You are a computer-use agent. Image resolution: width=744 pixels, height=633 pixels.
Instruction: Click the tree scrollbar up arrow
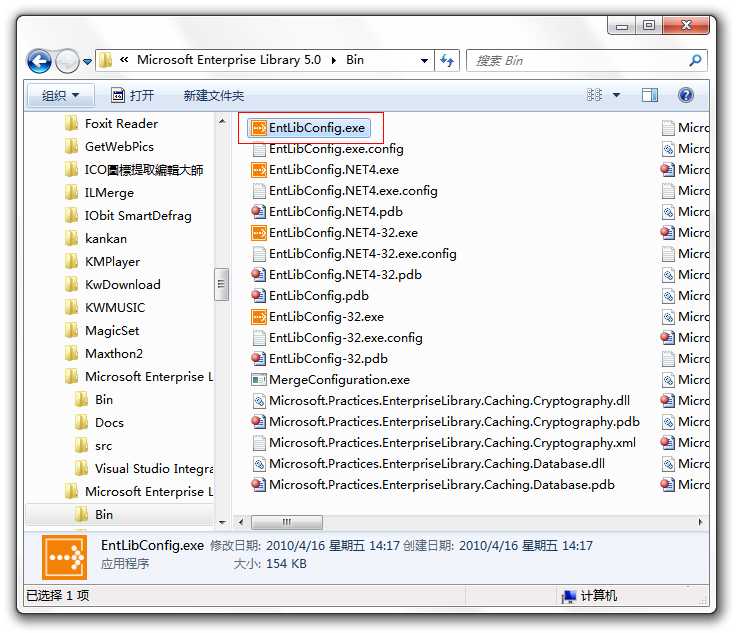222,121
